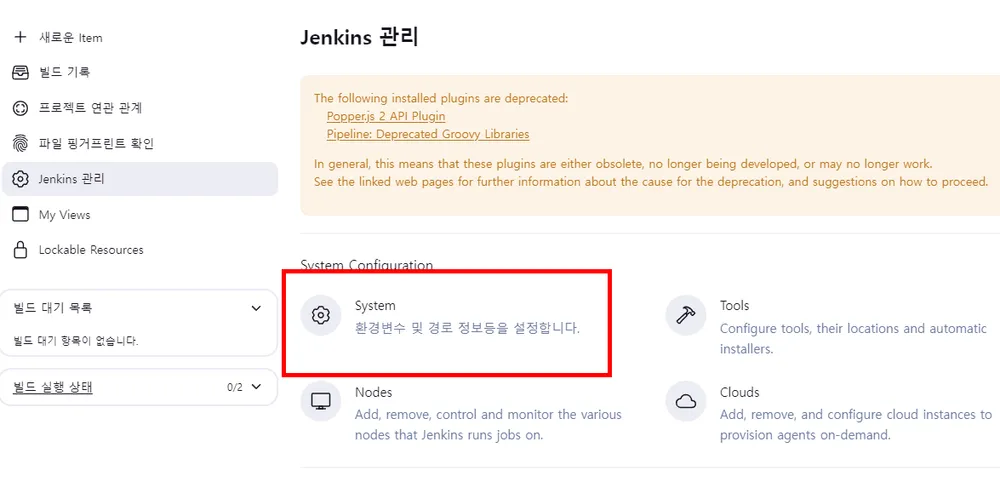1000x489 pixels.
Task: Expand the 빌드 실행 상태 chevron
Action: [256, 386]
